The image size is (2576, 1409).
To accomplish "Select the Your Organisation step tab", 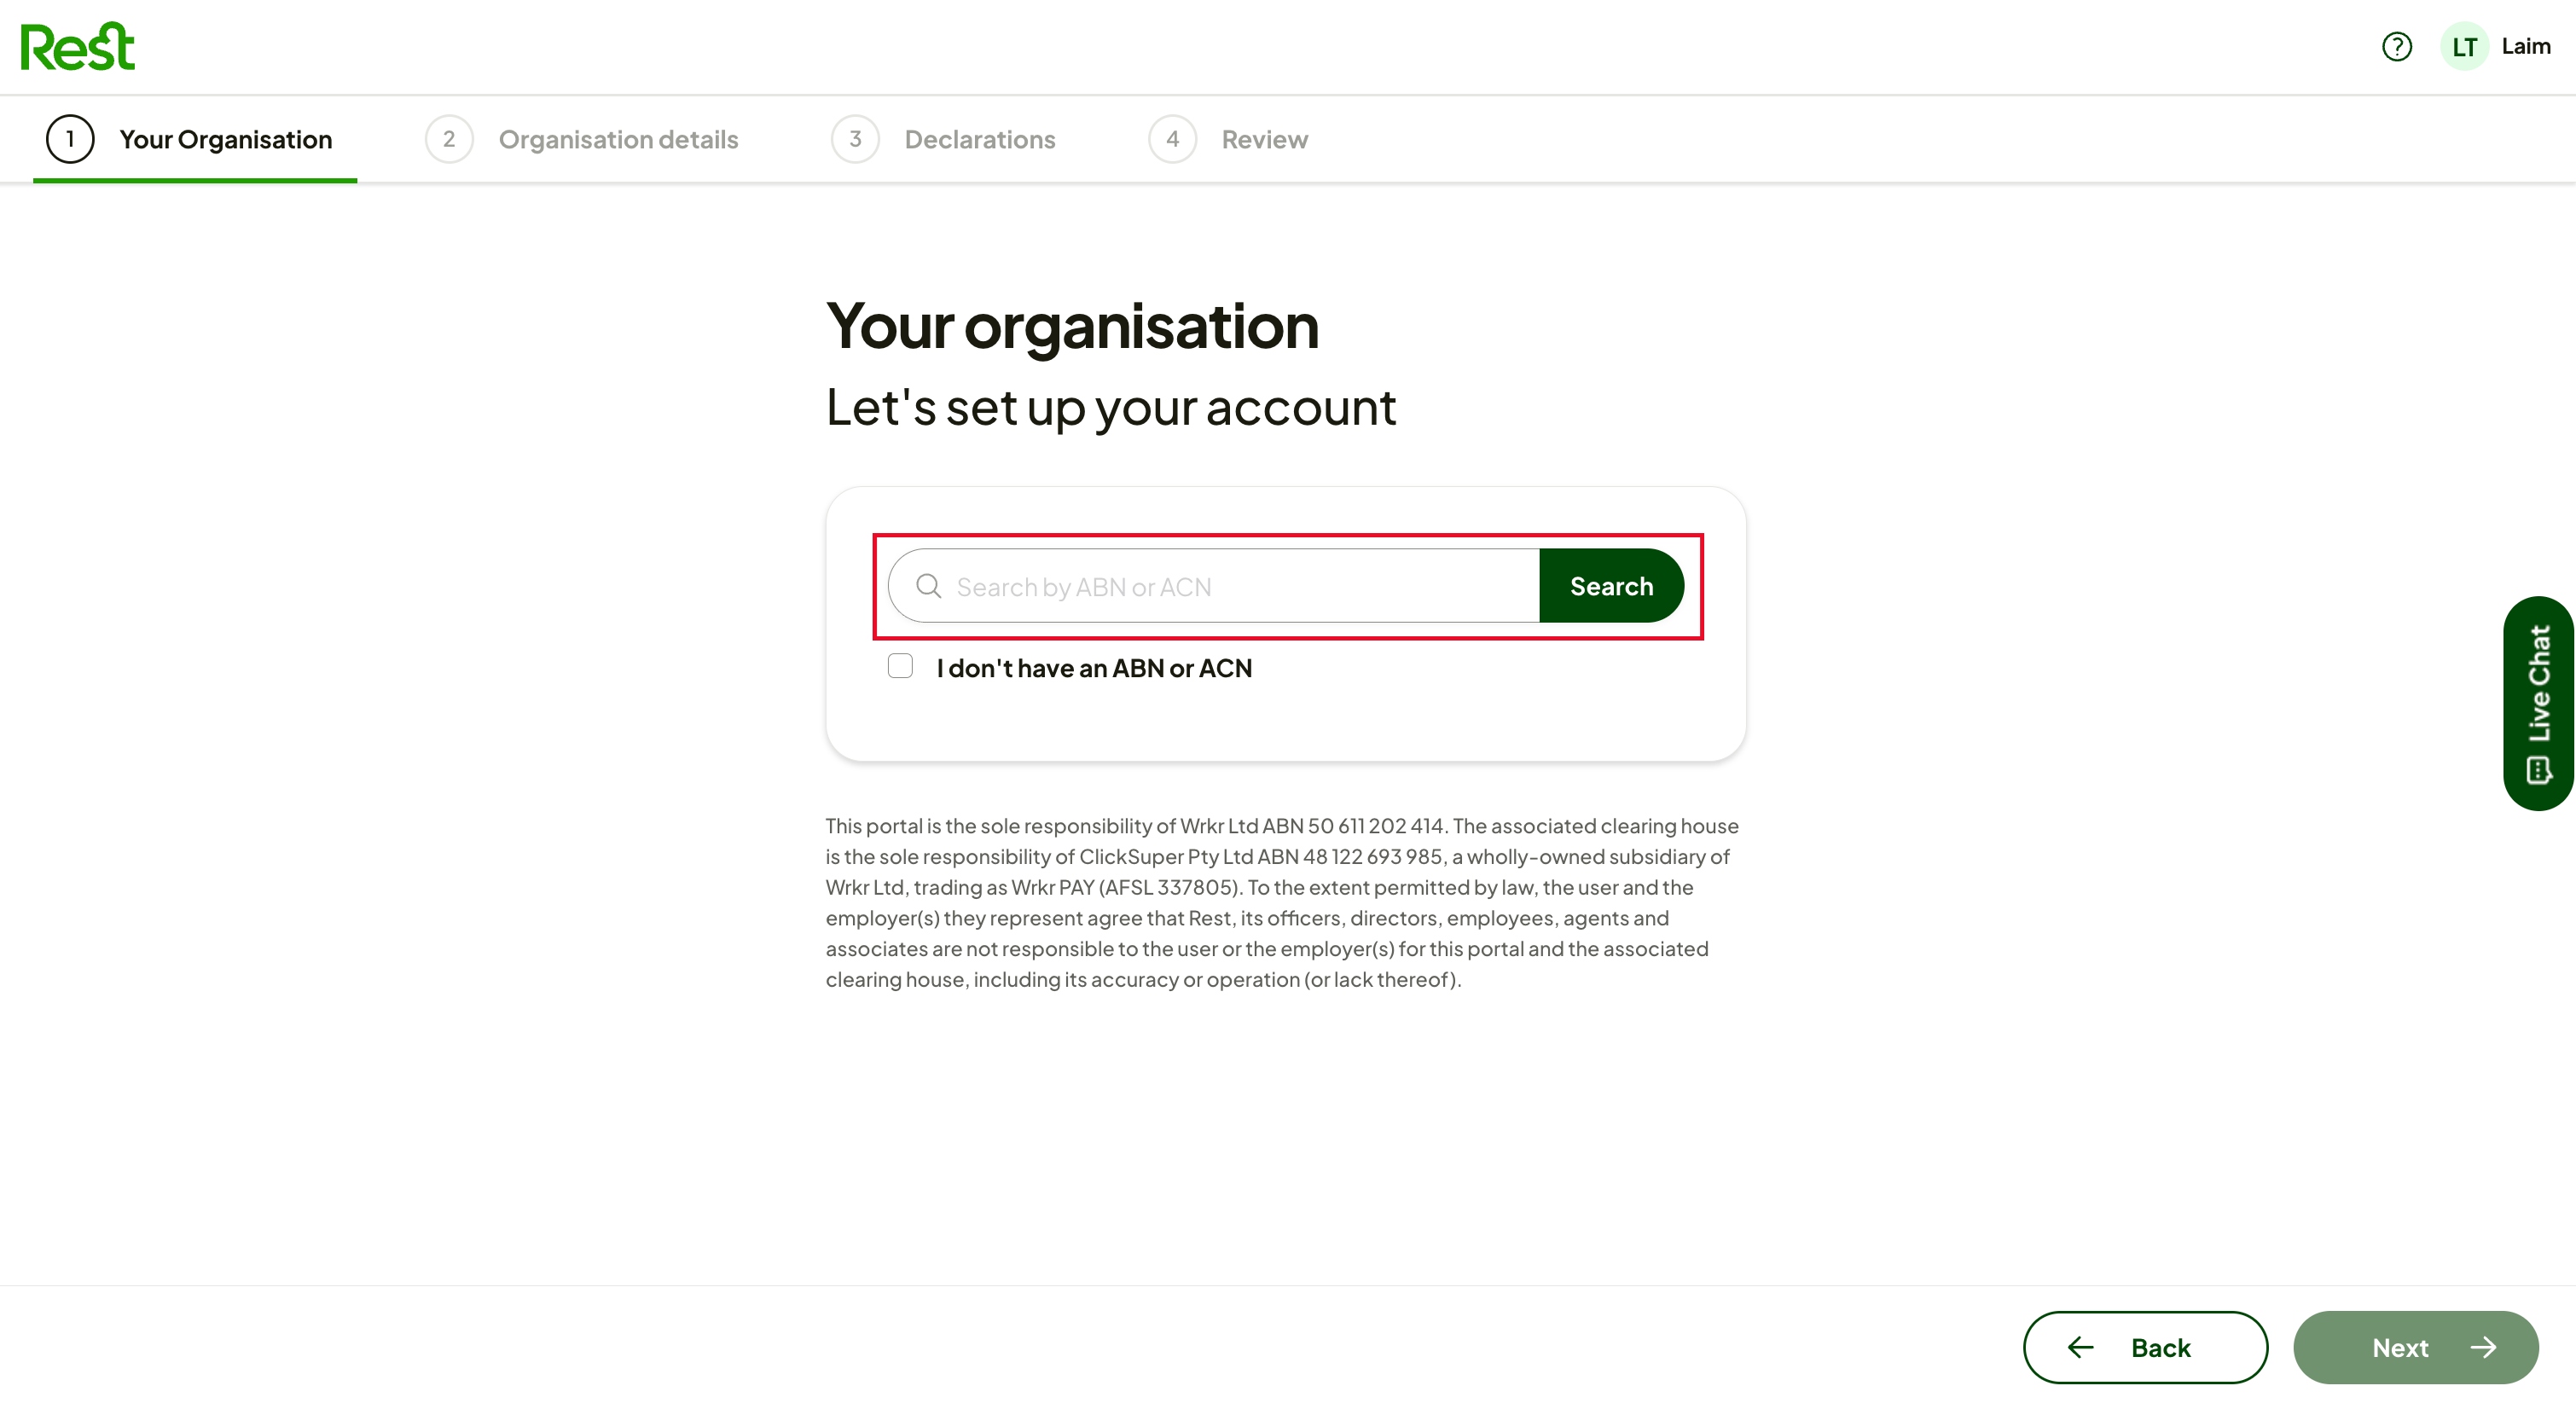I will (x=195, y=139).
